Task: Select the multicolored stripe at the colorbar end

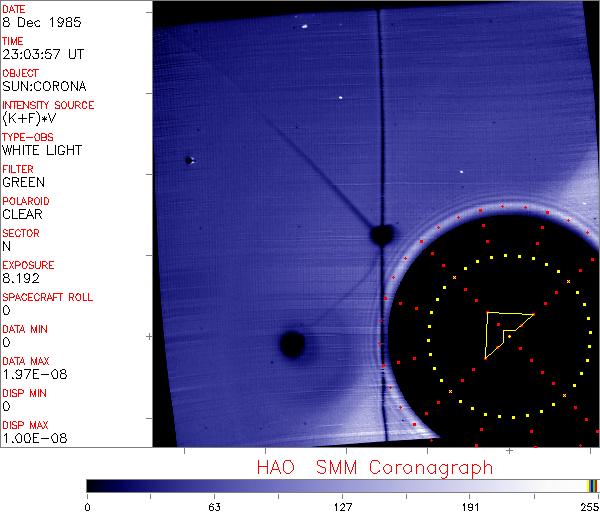Action: [592, 485]
